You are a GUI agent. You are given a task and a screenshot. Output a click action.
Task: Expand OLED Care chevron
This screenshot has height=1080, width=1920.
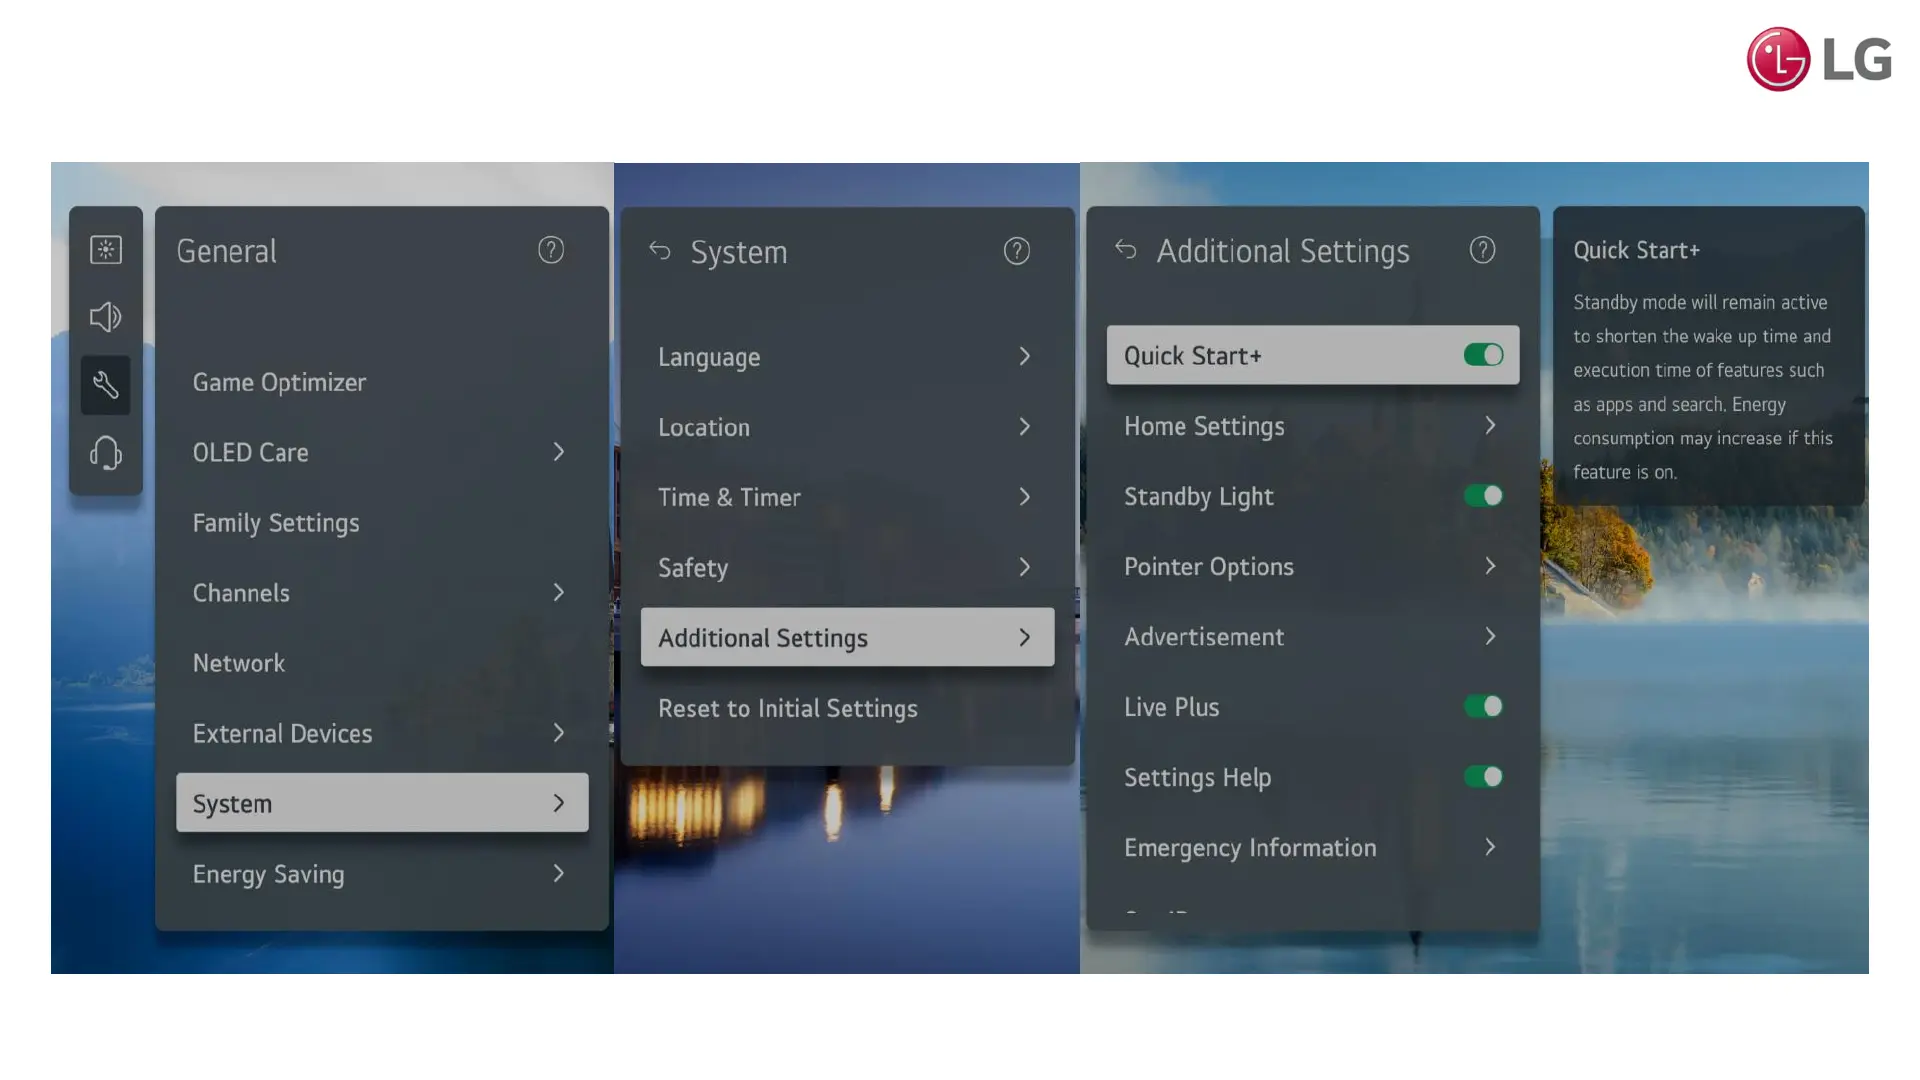coord(559,452)
